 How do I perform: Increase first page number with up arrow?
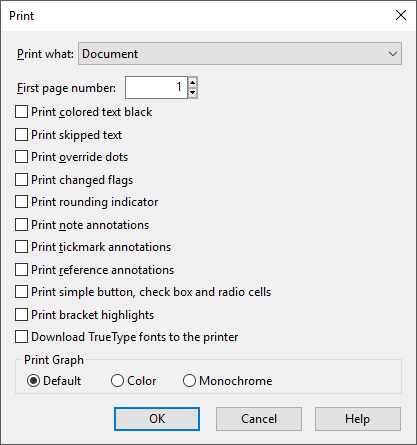coord(193,82)
